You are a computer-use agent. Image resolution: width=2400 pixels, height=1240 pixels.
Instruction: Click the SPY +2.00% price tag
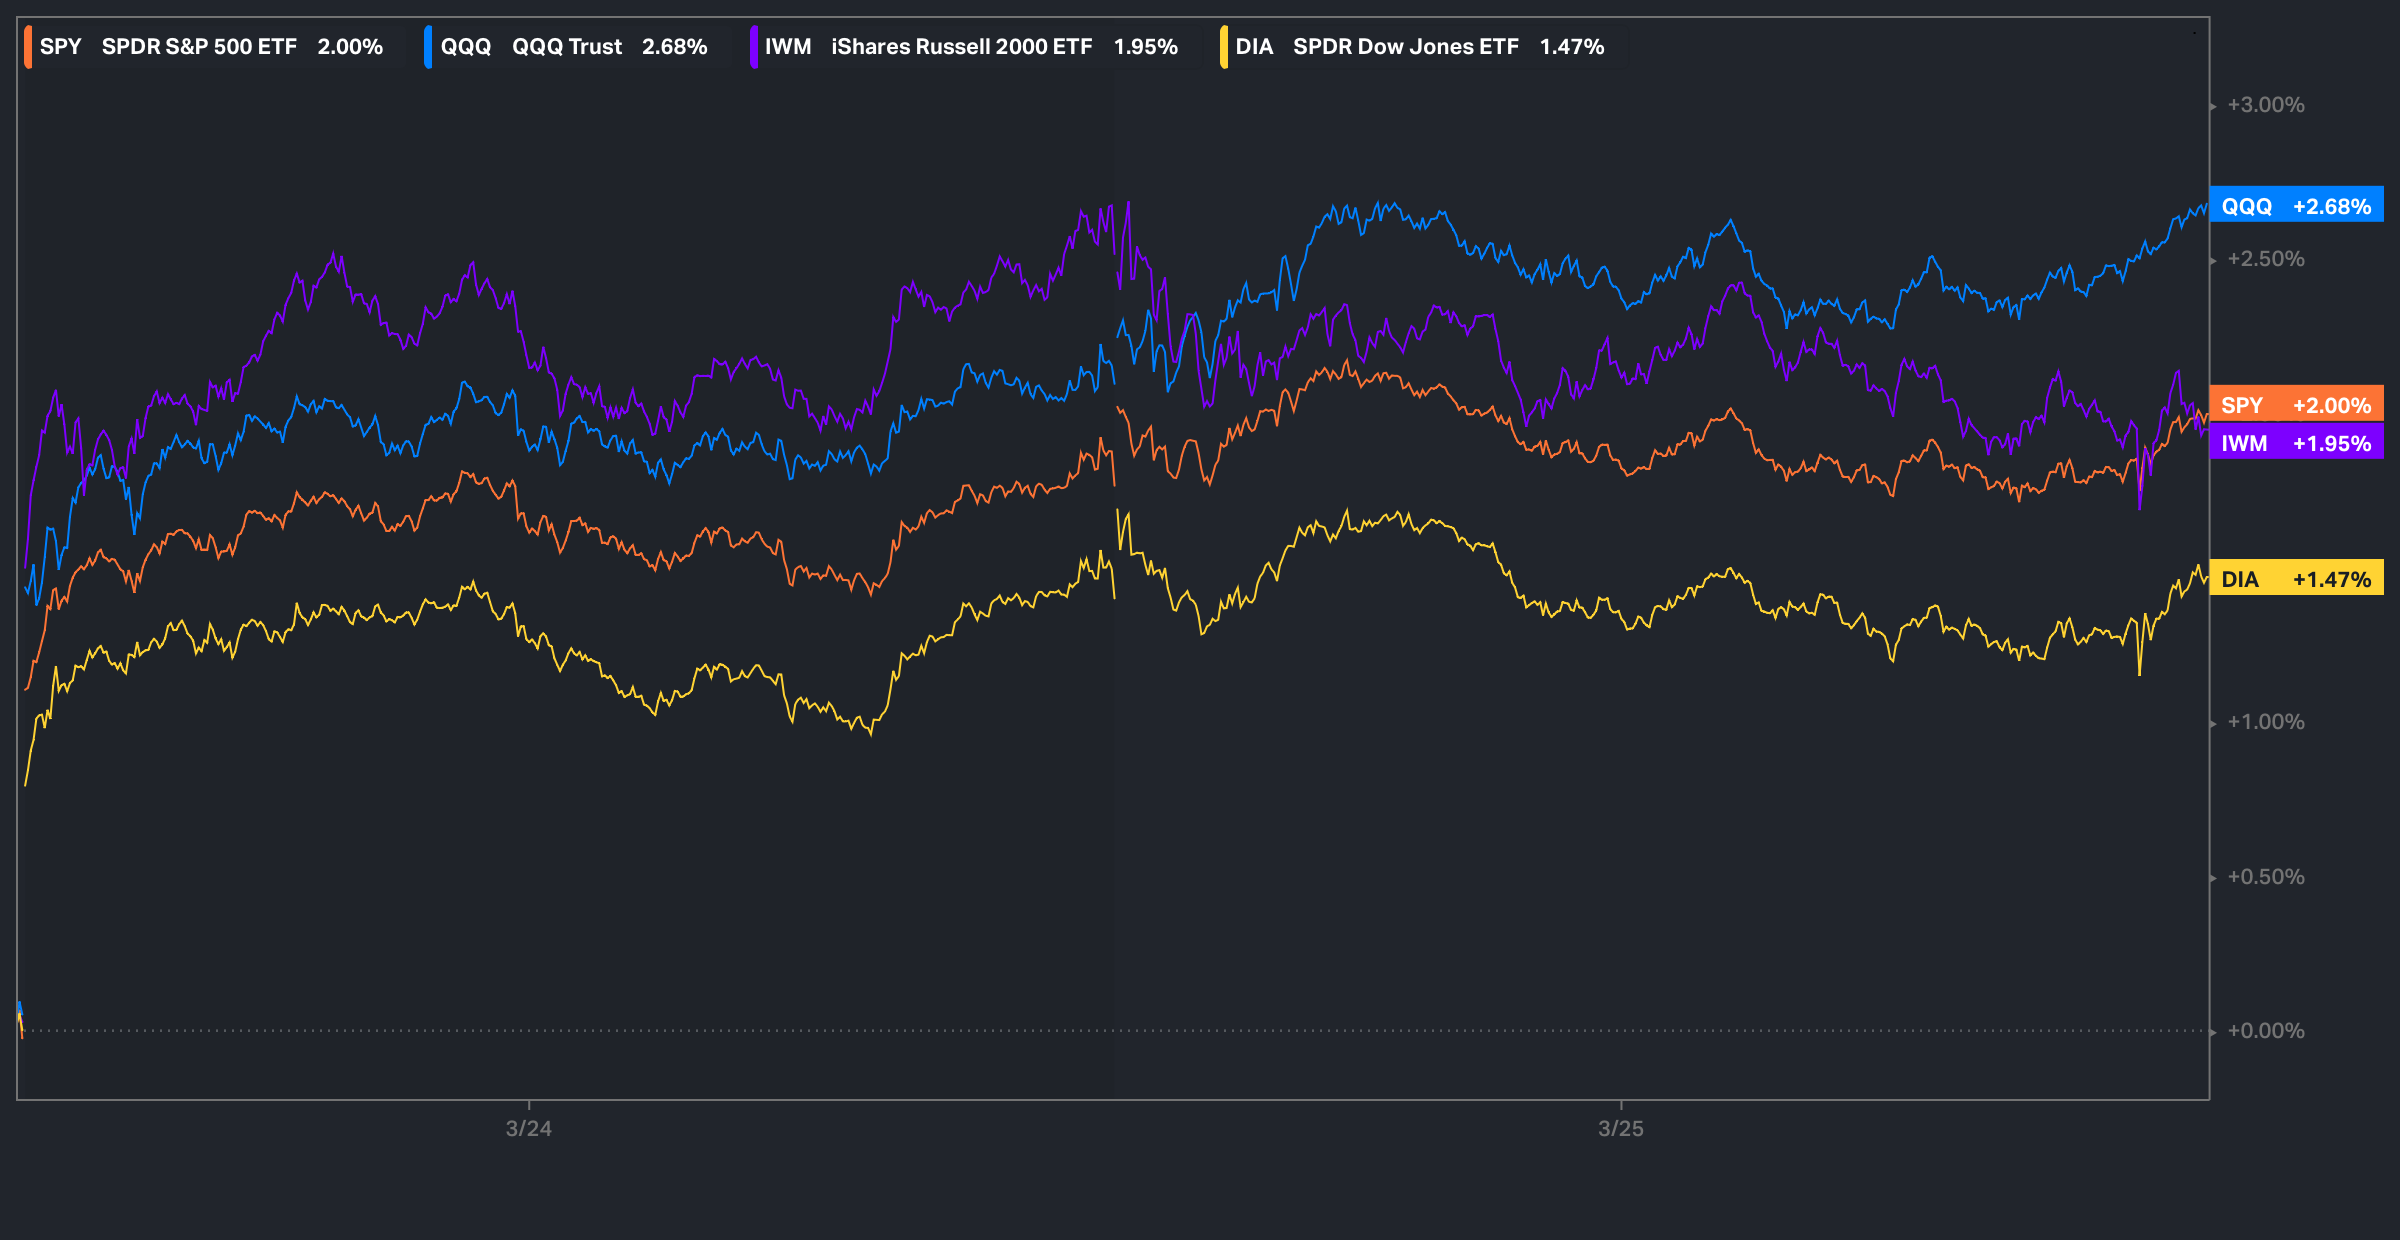coord(2296,405)
